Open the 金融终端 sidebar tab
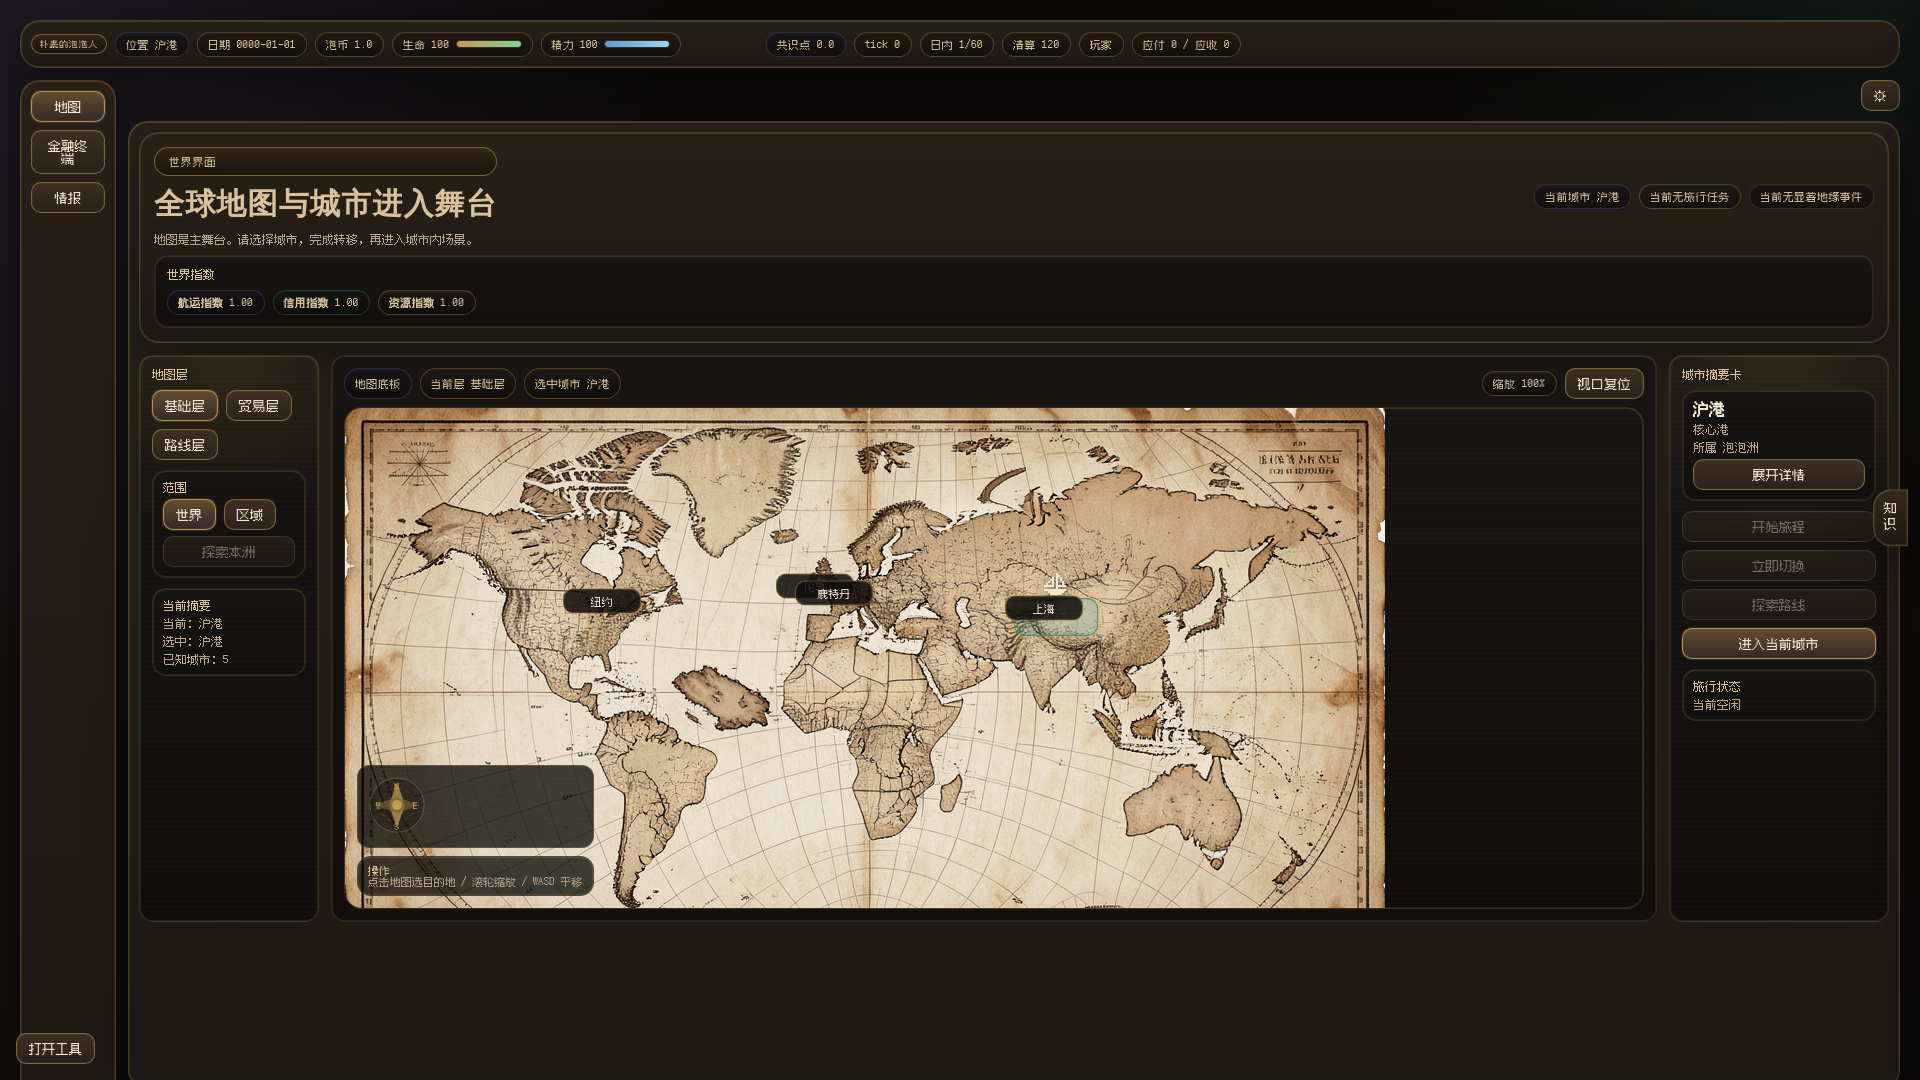This screenshot has width=1920, height=1080. click(67, 152)
